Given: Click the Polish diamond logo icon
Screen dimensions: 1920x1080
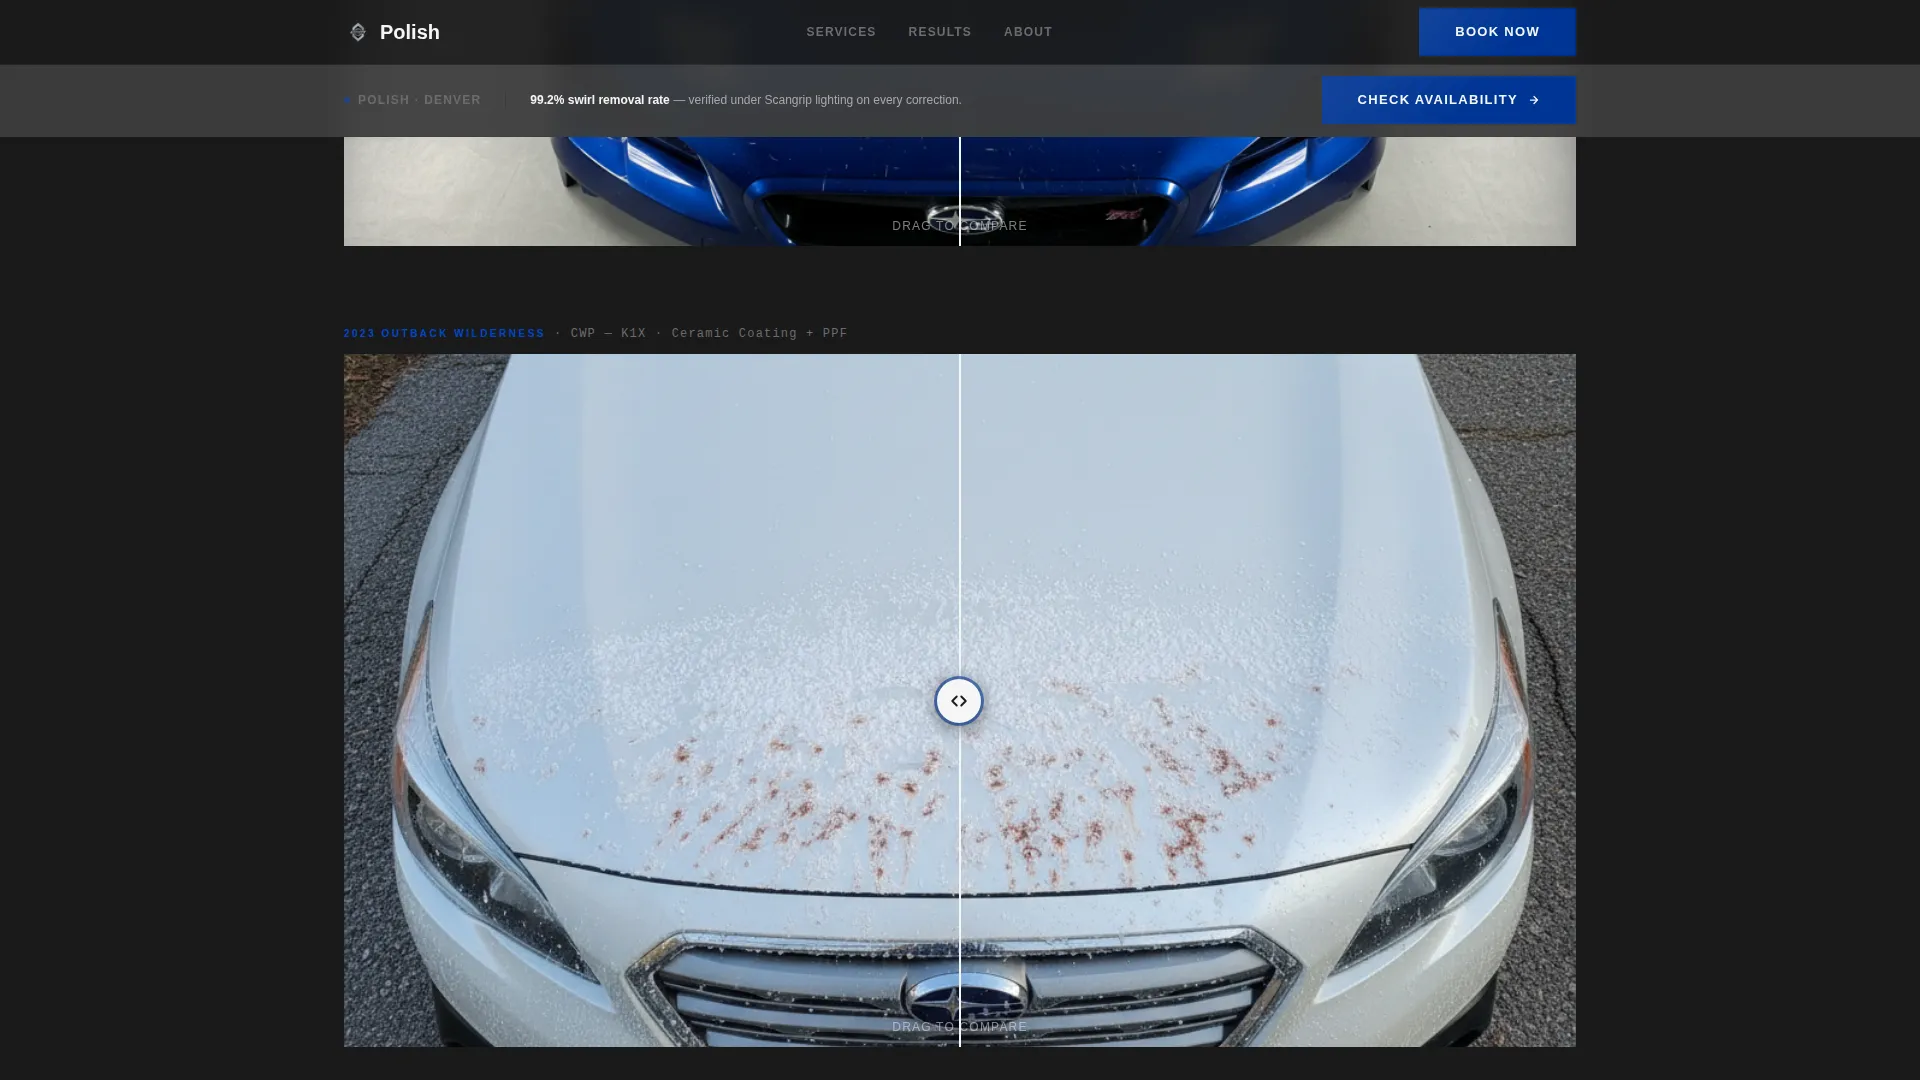Looking at the screenshot, I should pyautogui.click(x=357, y=32).
